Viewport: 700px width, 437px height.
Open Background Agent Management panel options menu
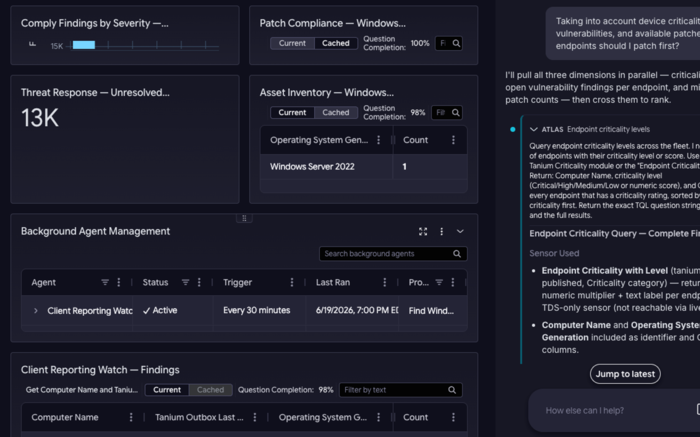coord(442,231)
